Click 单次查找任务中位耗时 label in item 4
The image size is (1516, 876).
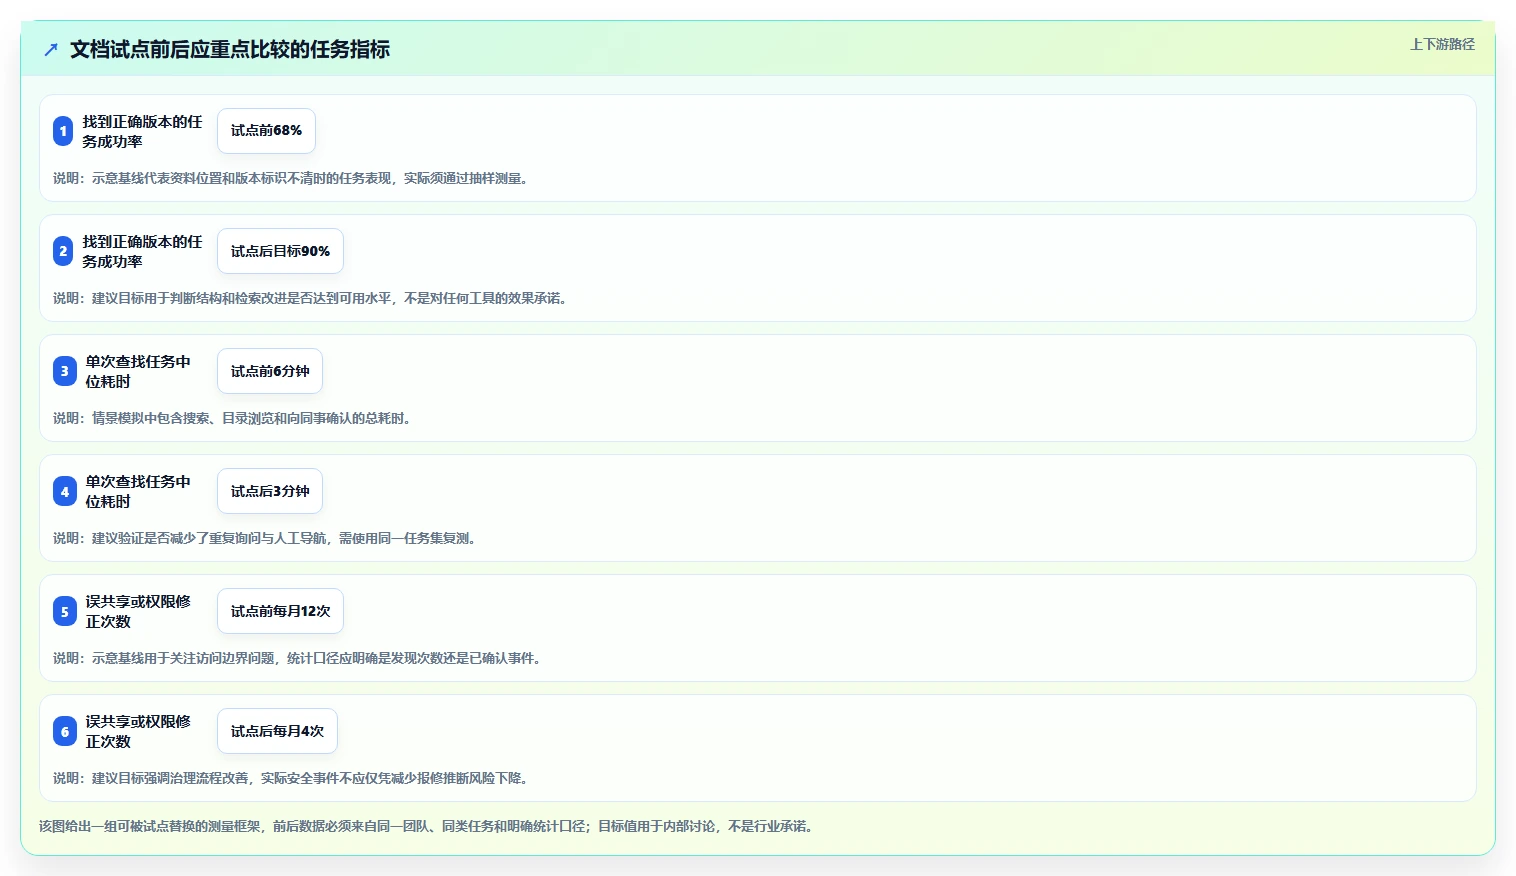coord(138,491)
